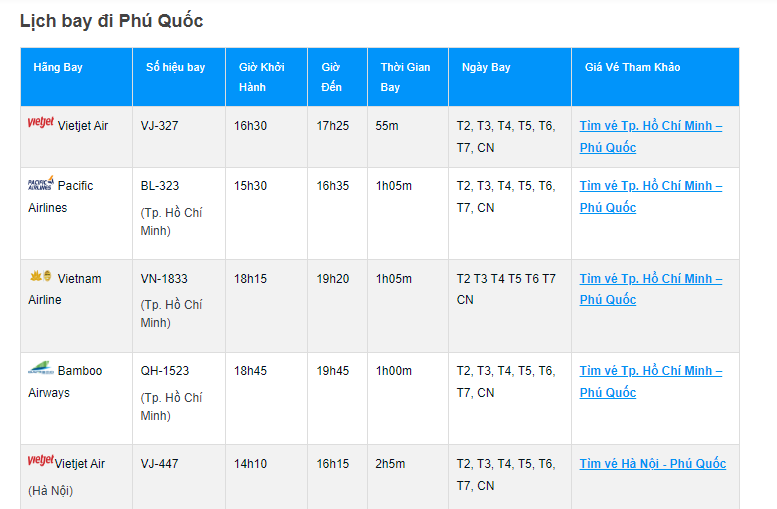Click the Ngày Bay column header
777x509 pixels.
pos(486,67)
